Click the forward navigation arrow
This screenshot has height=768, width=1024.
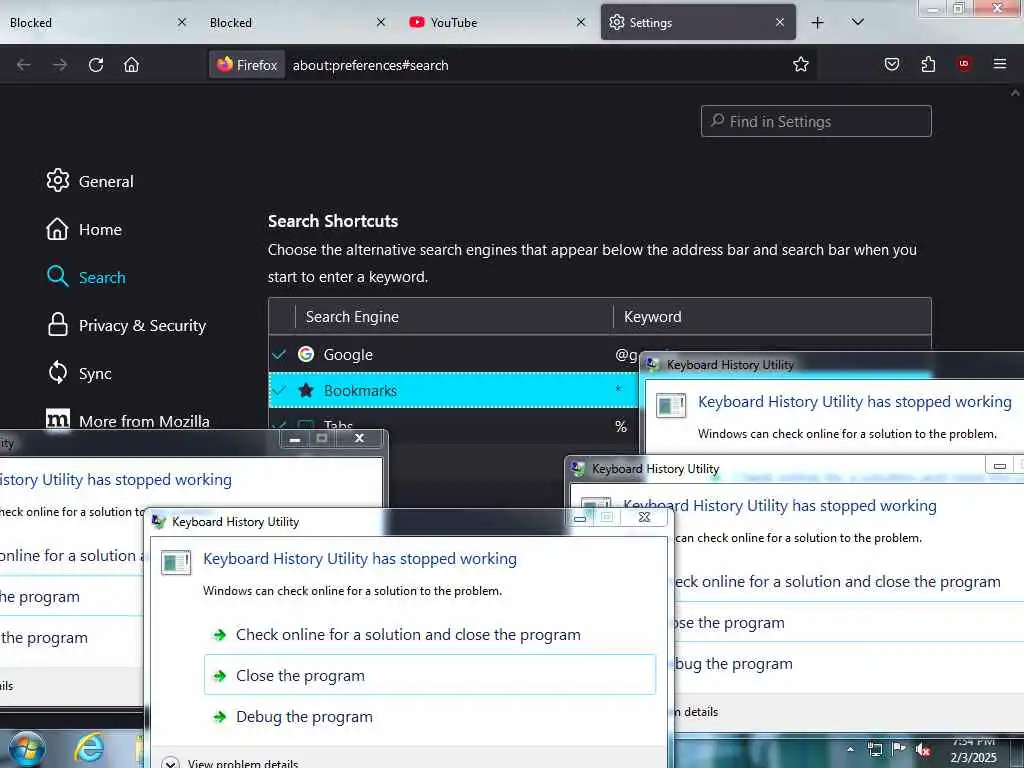pyautogui.click(x=59, y=65)
